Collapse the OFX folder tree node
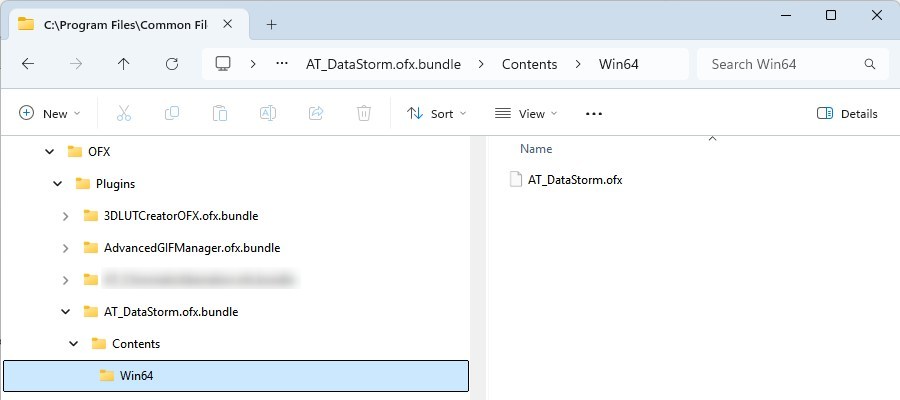Image resolution: width=900 pixels, height=400 pixels. point(50,152)
